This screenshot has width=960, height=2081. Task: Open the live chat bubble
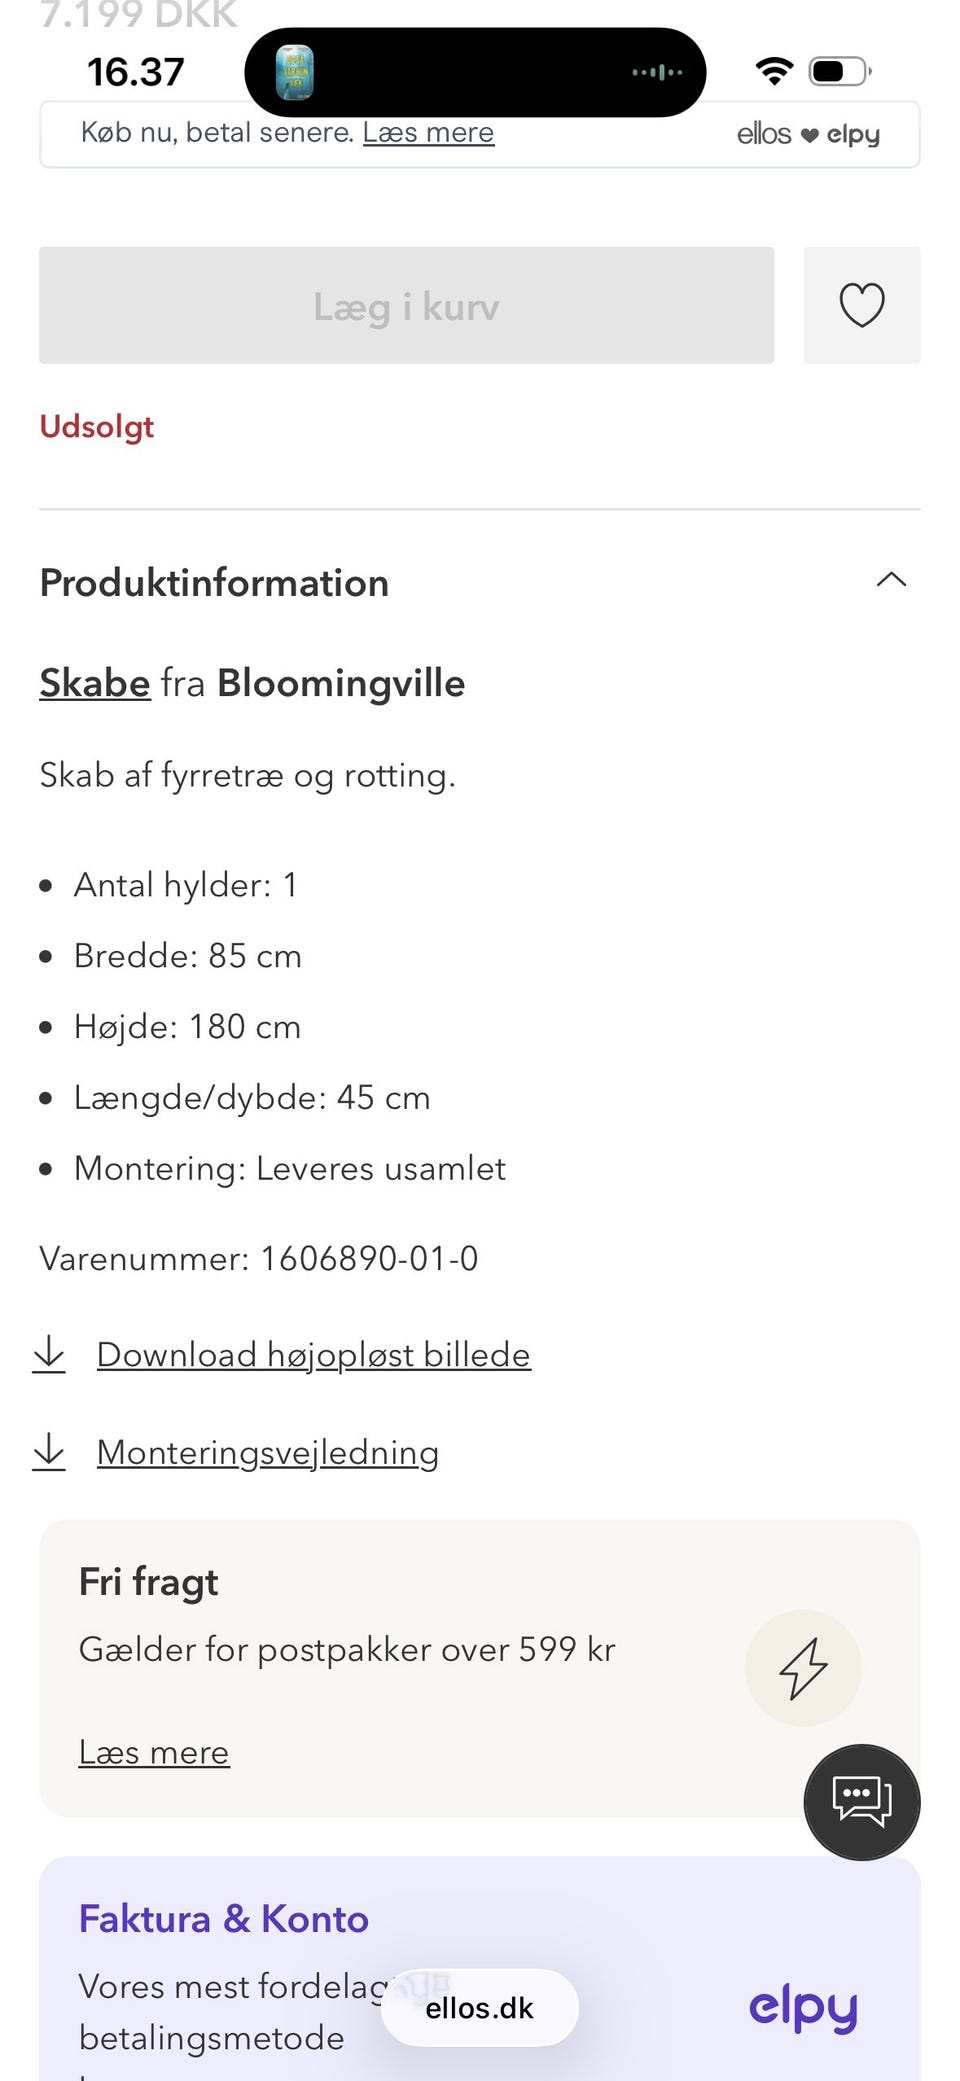[861, 1802]
